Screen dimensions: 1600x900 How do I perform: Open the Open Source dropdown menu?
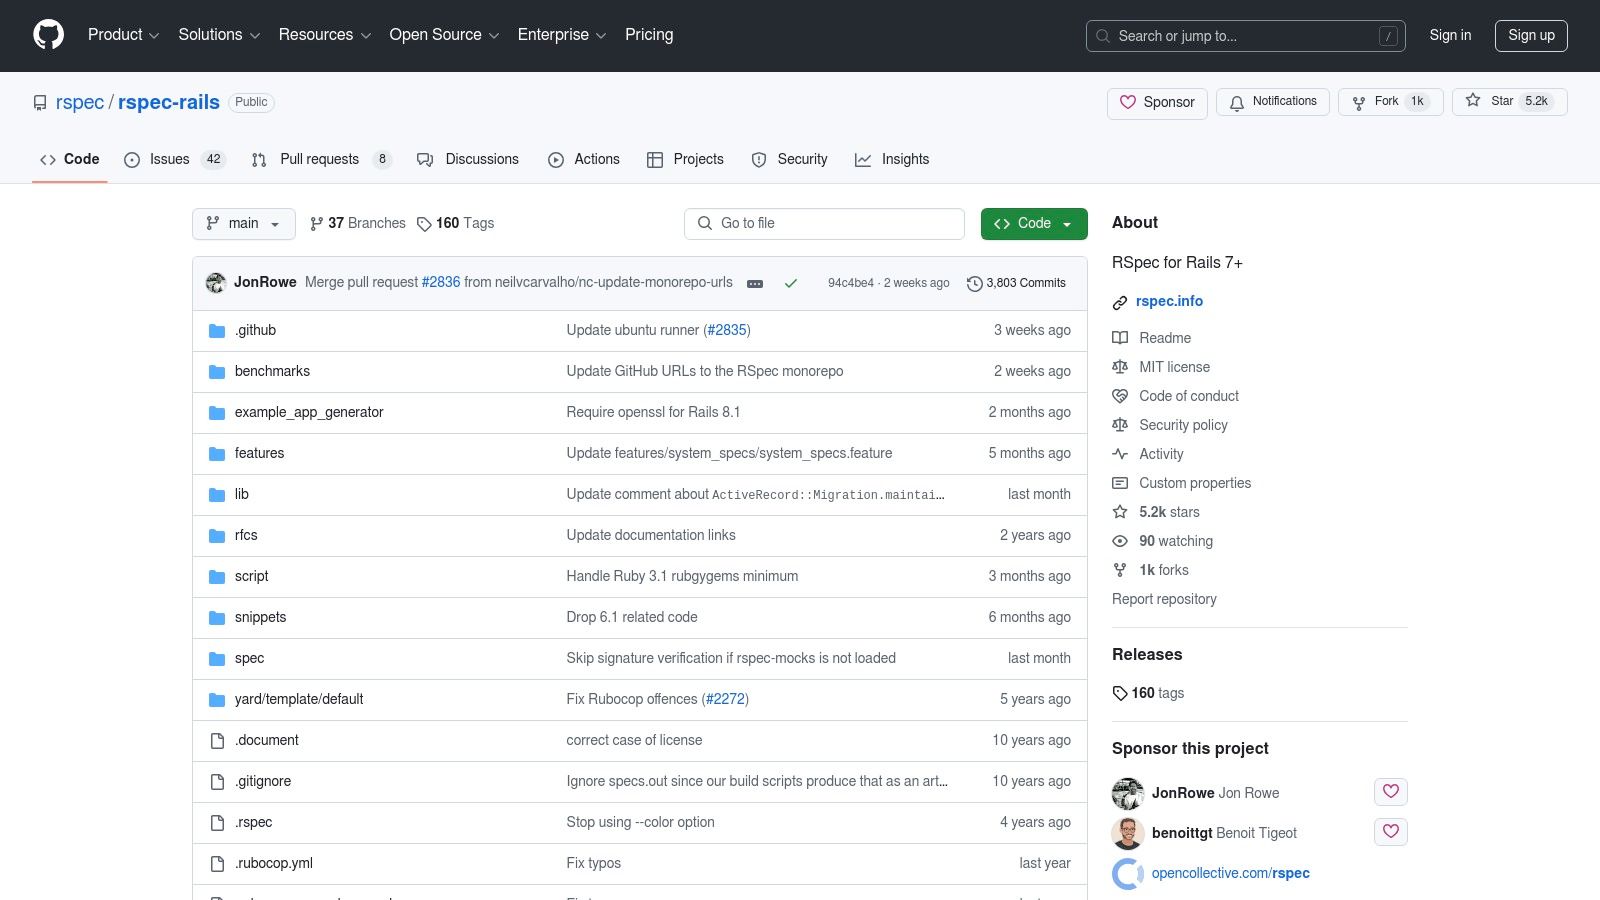[x=444, y=35]
